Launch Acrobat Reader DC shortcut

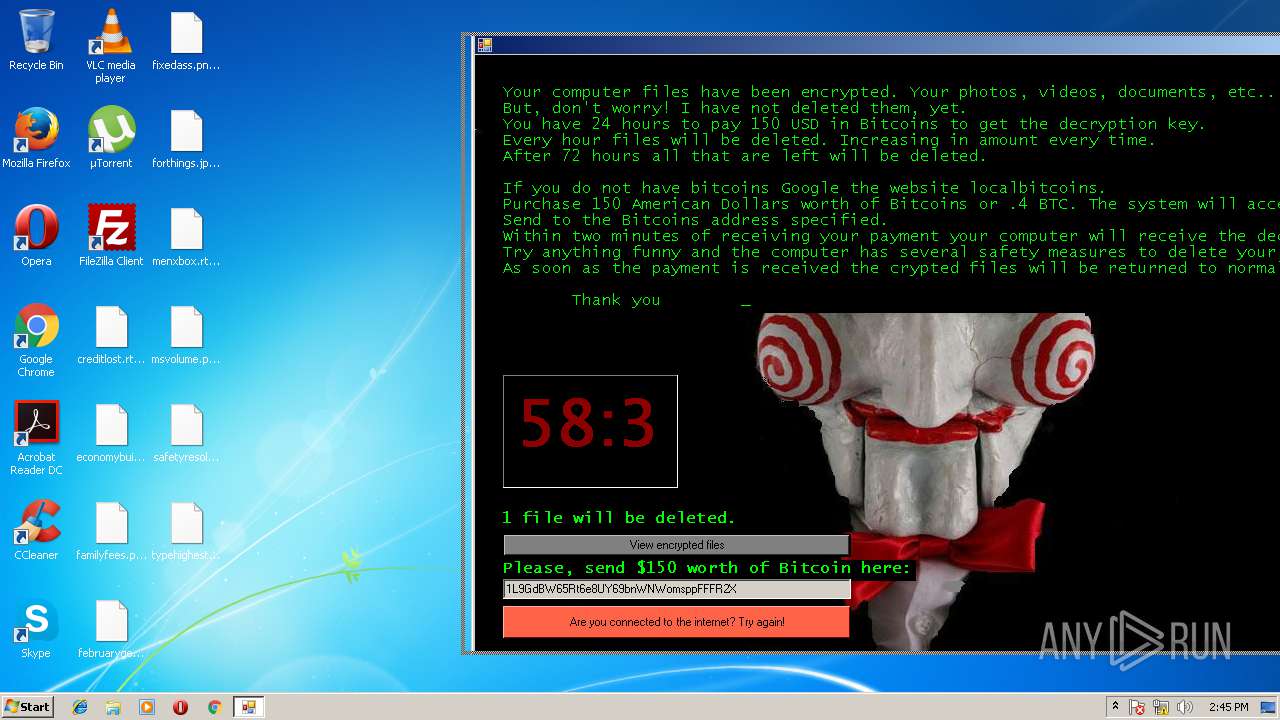point(36,438)
